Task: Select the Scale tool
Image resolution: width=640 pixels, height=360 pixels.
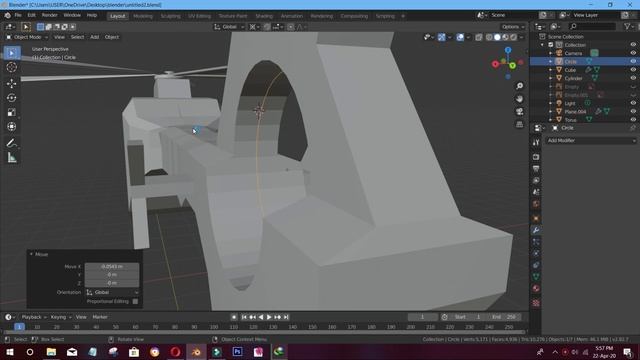Action: click(11, 112)
